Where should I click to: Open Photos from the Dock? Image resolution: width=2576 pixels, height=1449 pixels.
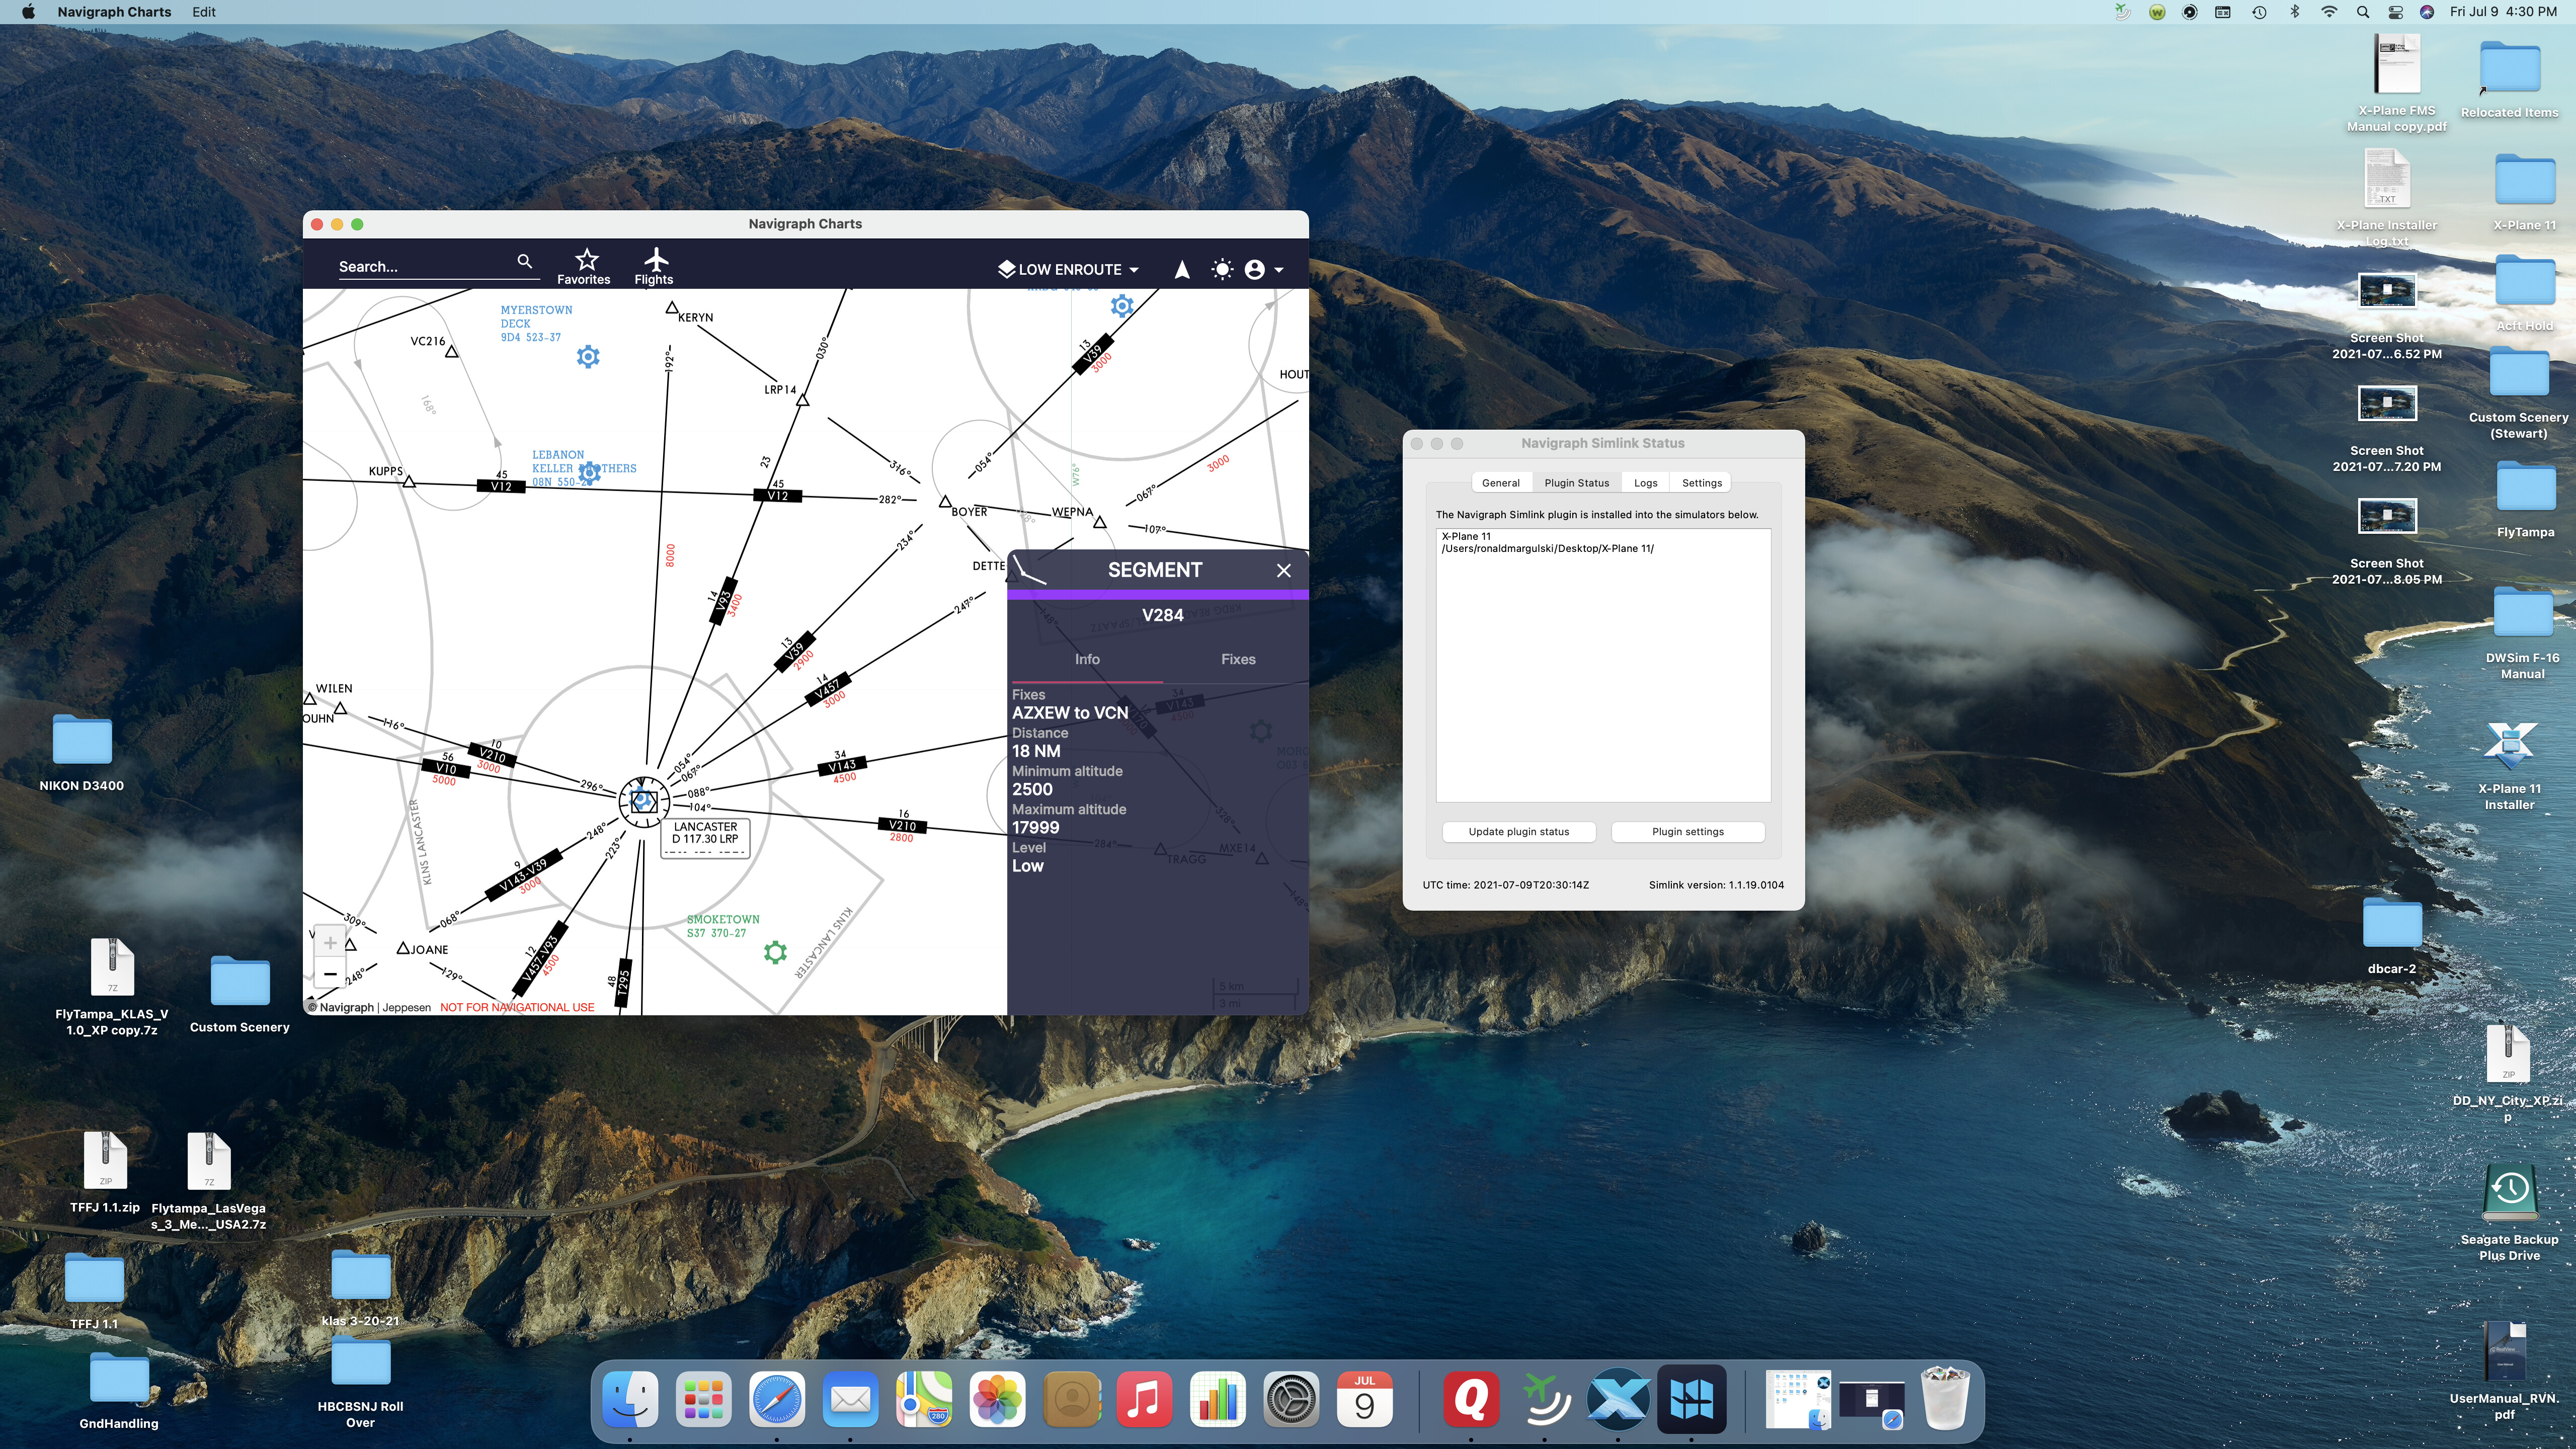coord(997,1399)
